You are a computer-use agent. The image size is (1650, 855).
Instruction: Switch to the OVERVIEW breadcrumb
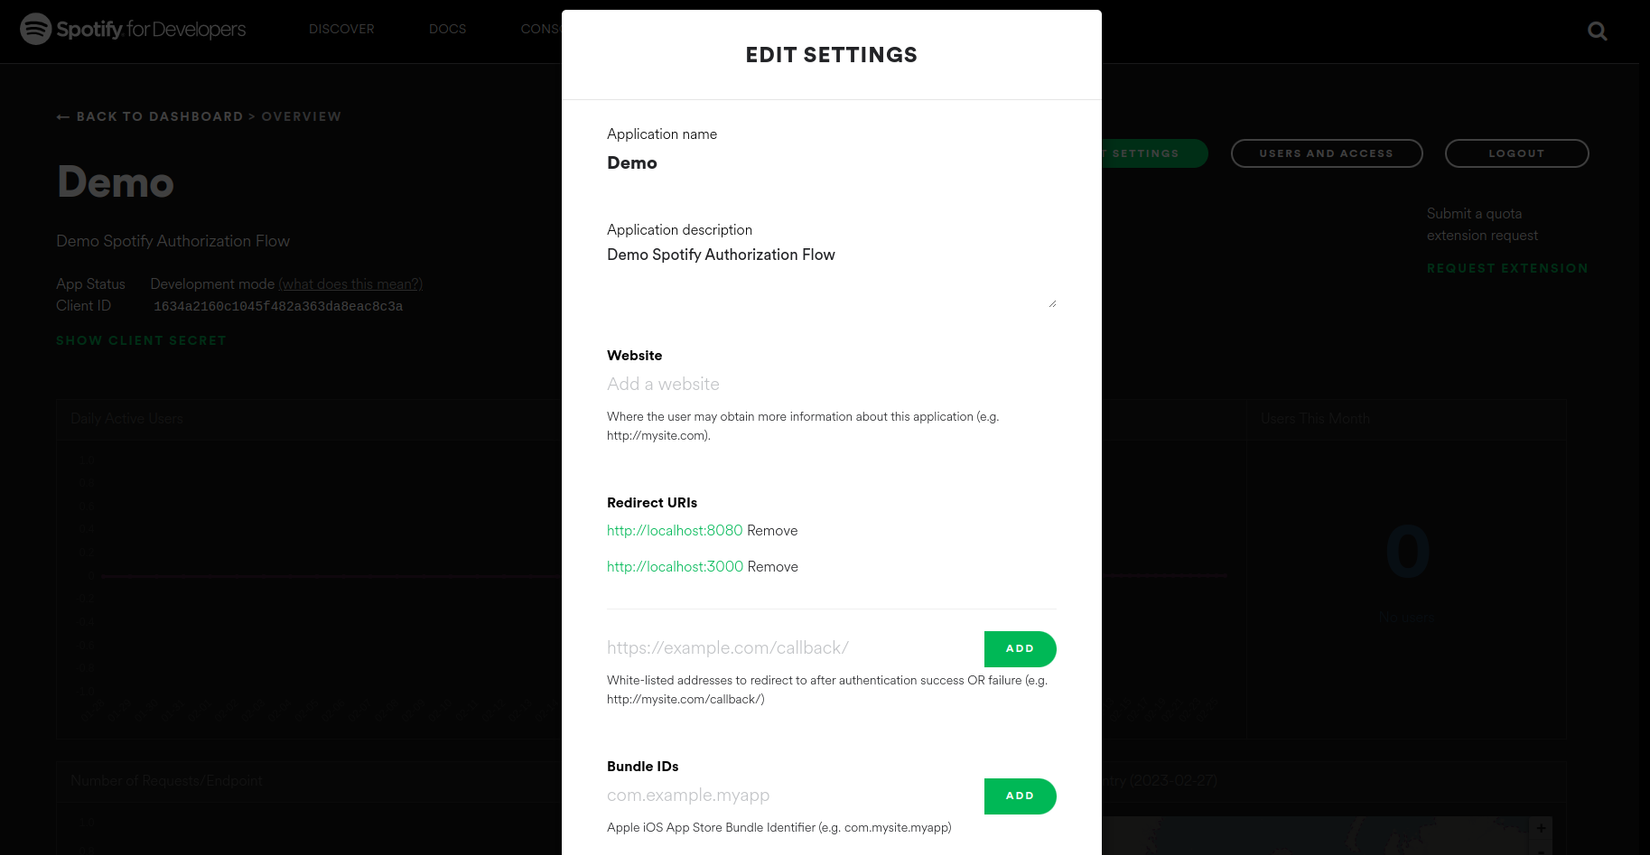(301, 116)
